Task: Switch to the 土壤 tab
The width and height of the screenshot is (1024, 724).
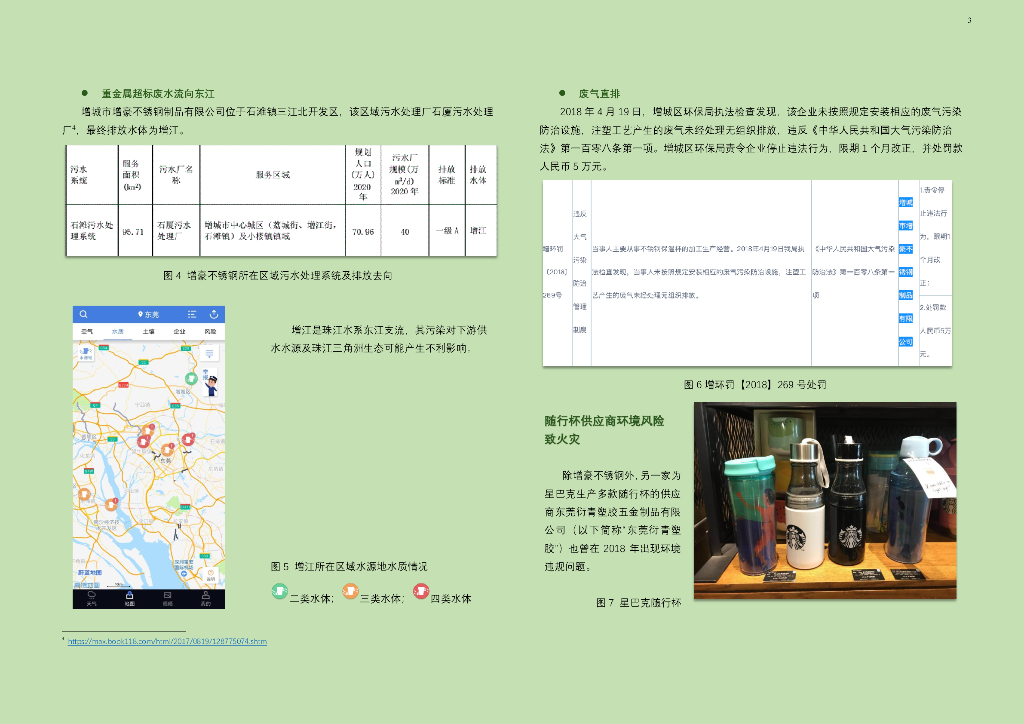Action: pyautogui.click(x=148, y=332)
